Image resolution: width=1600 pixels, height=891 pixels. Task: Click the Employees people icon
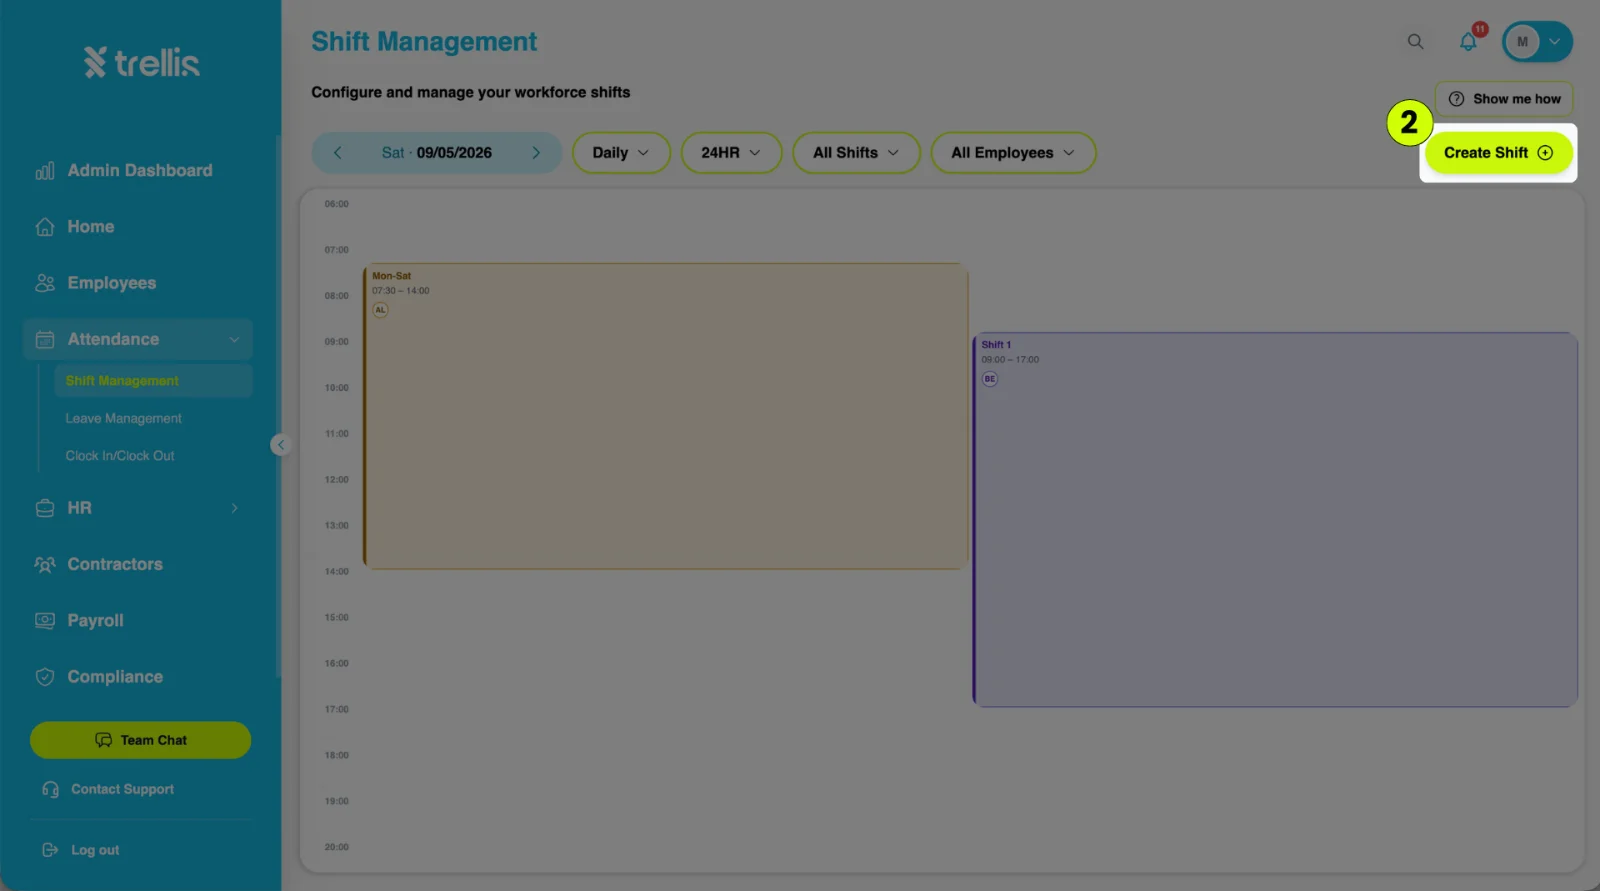45,283
